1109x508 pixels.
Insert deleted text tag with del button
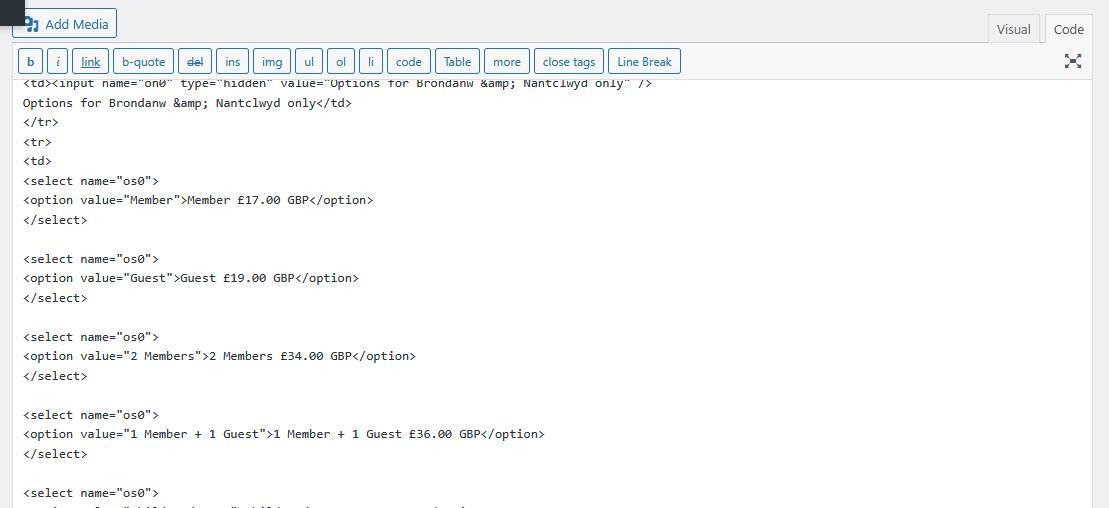[x=194, y=62]
